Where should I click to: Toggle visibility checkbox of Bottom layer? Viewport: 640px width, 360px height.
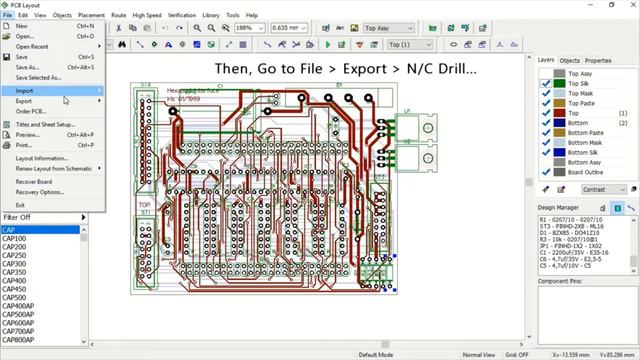(546, 123)
